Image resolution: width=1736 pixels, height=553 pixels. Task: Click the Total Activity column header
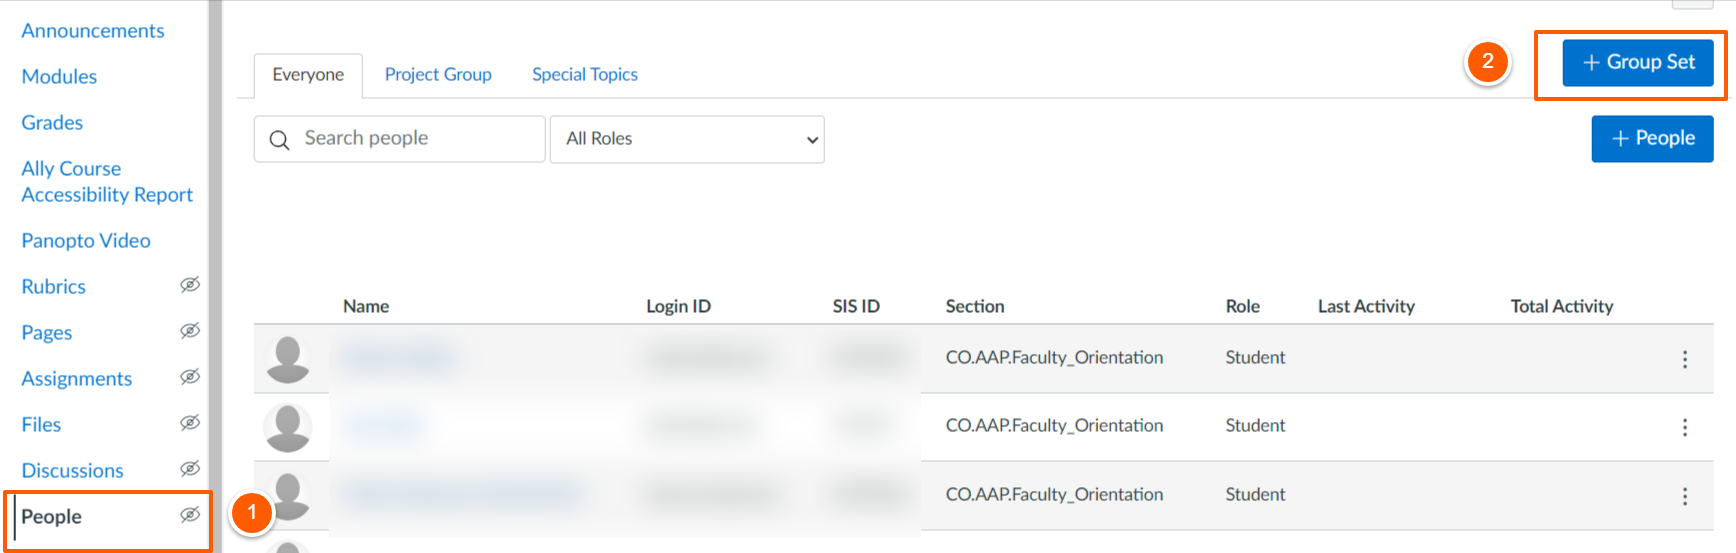pyautogui.click(x=1562, y=307)
